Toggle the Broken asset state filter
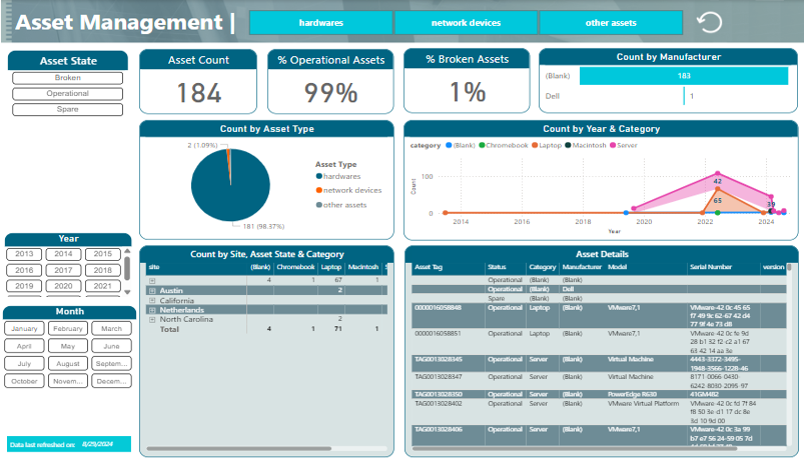 pos(68,78)
